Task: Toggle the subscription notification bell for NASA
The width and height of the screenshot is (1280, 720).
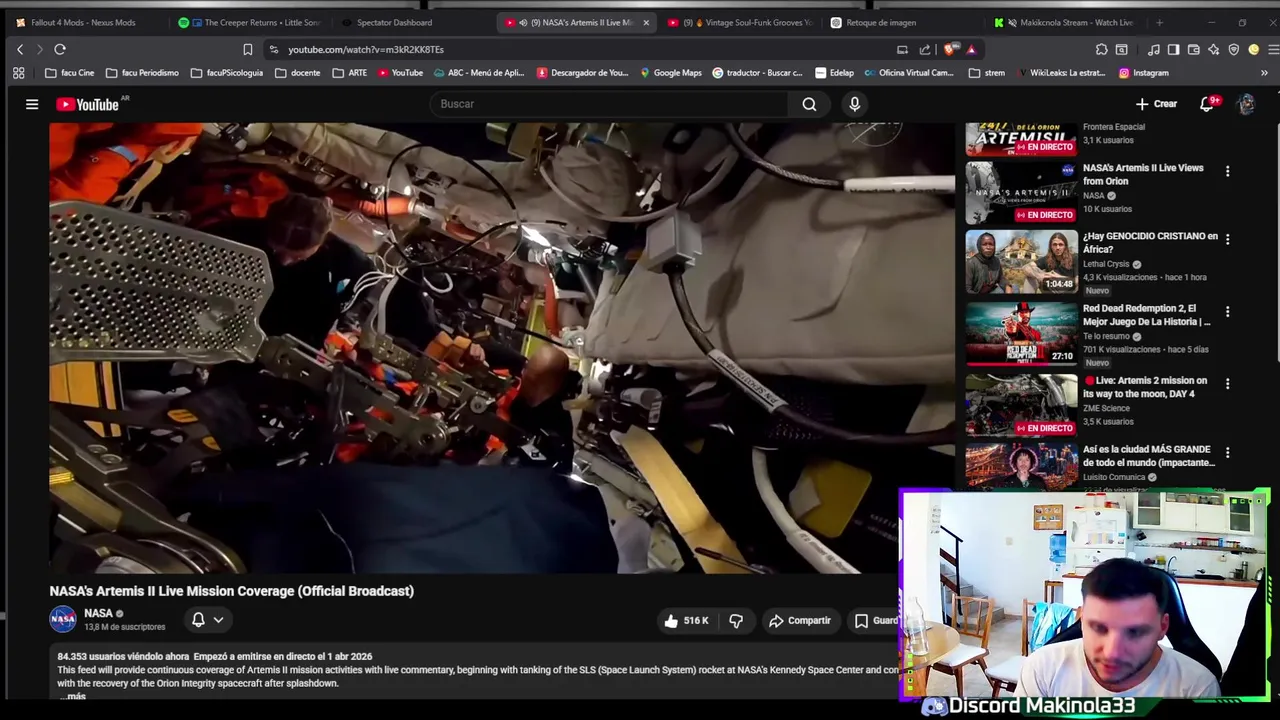Action: (x=207, y=620)
